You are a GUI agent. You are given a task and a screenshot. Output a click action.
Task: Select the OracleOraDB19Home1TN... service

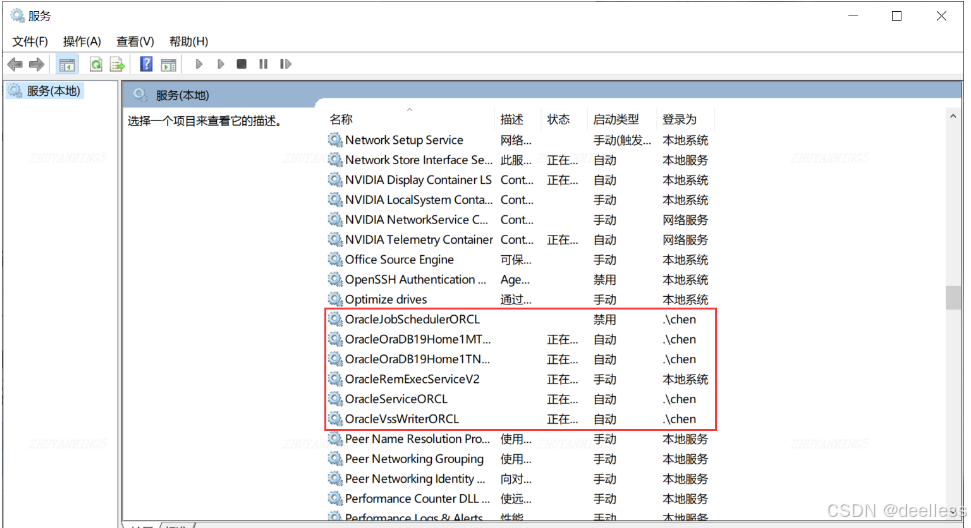417,359
